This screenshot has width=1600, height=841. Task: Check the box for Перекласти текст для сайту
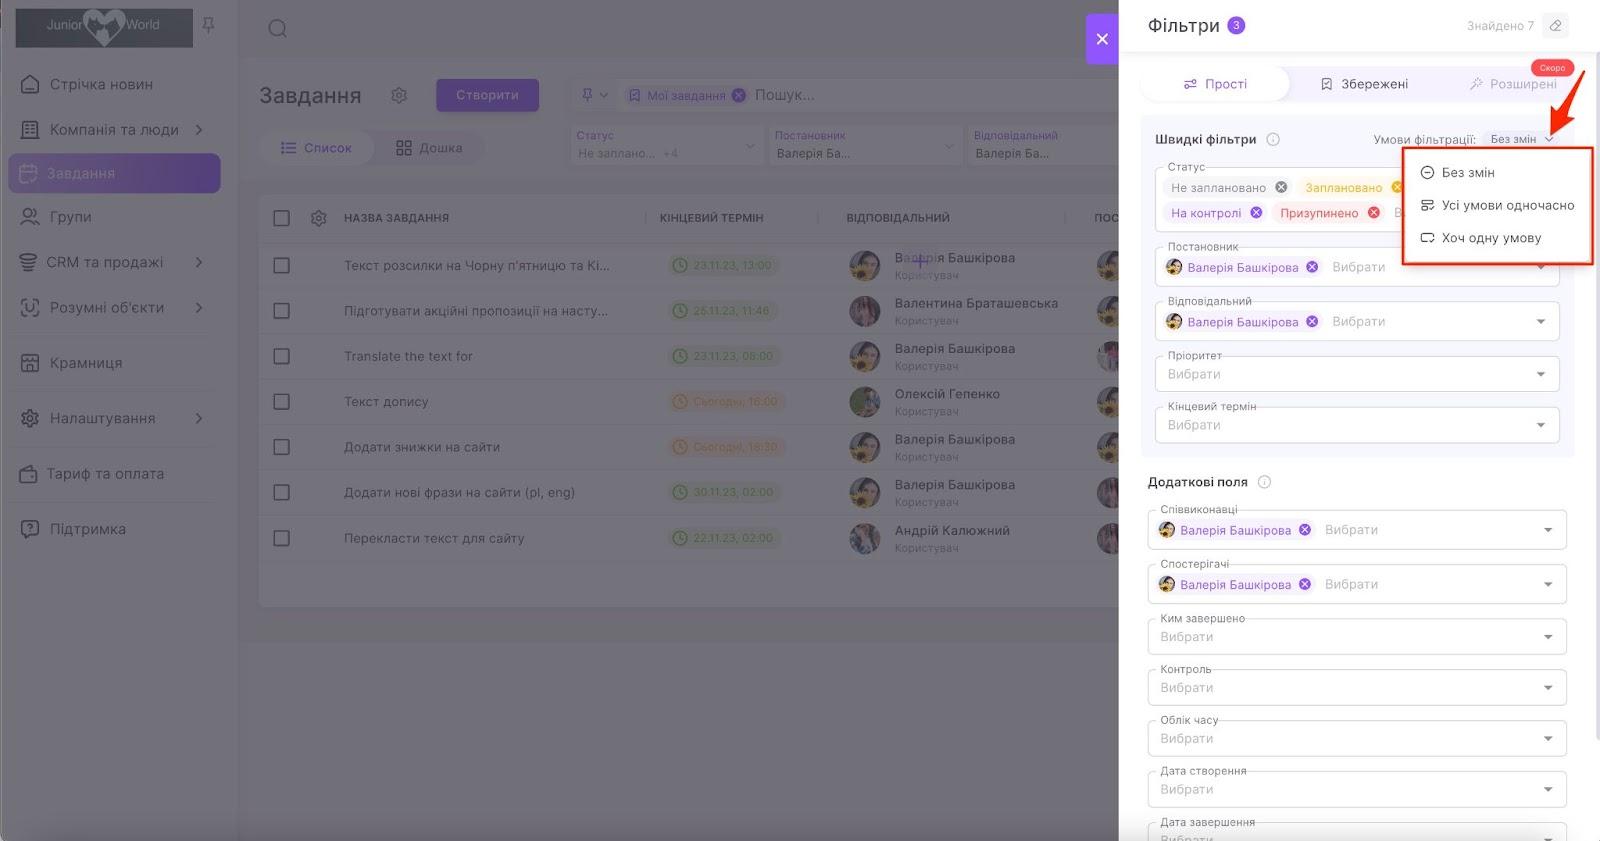tap(282, 538)
